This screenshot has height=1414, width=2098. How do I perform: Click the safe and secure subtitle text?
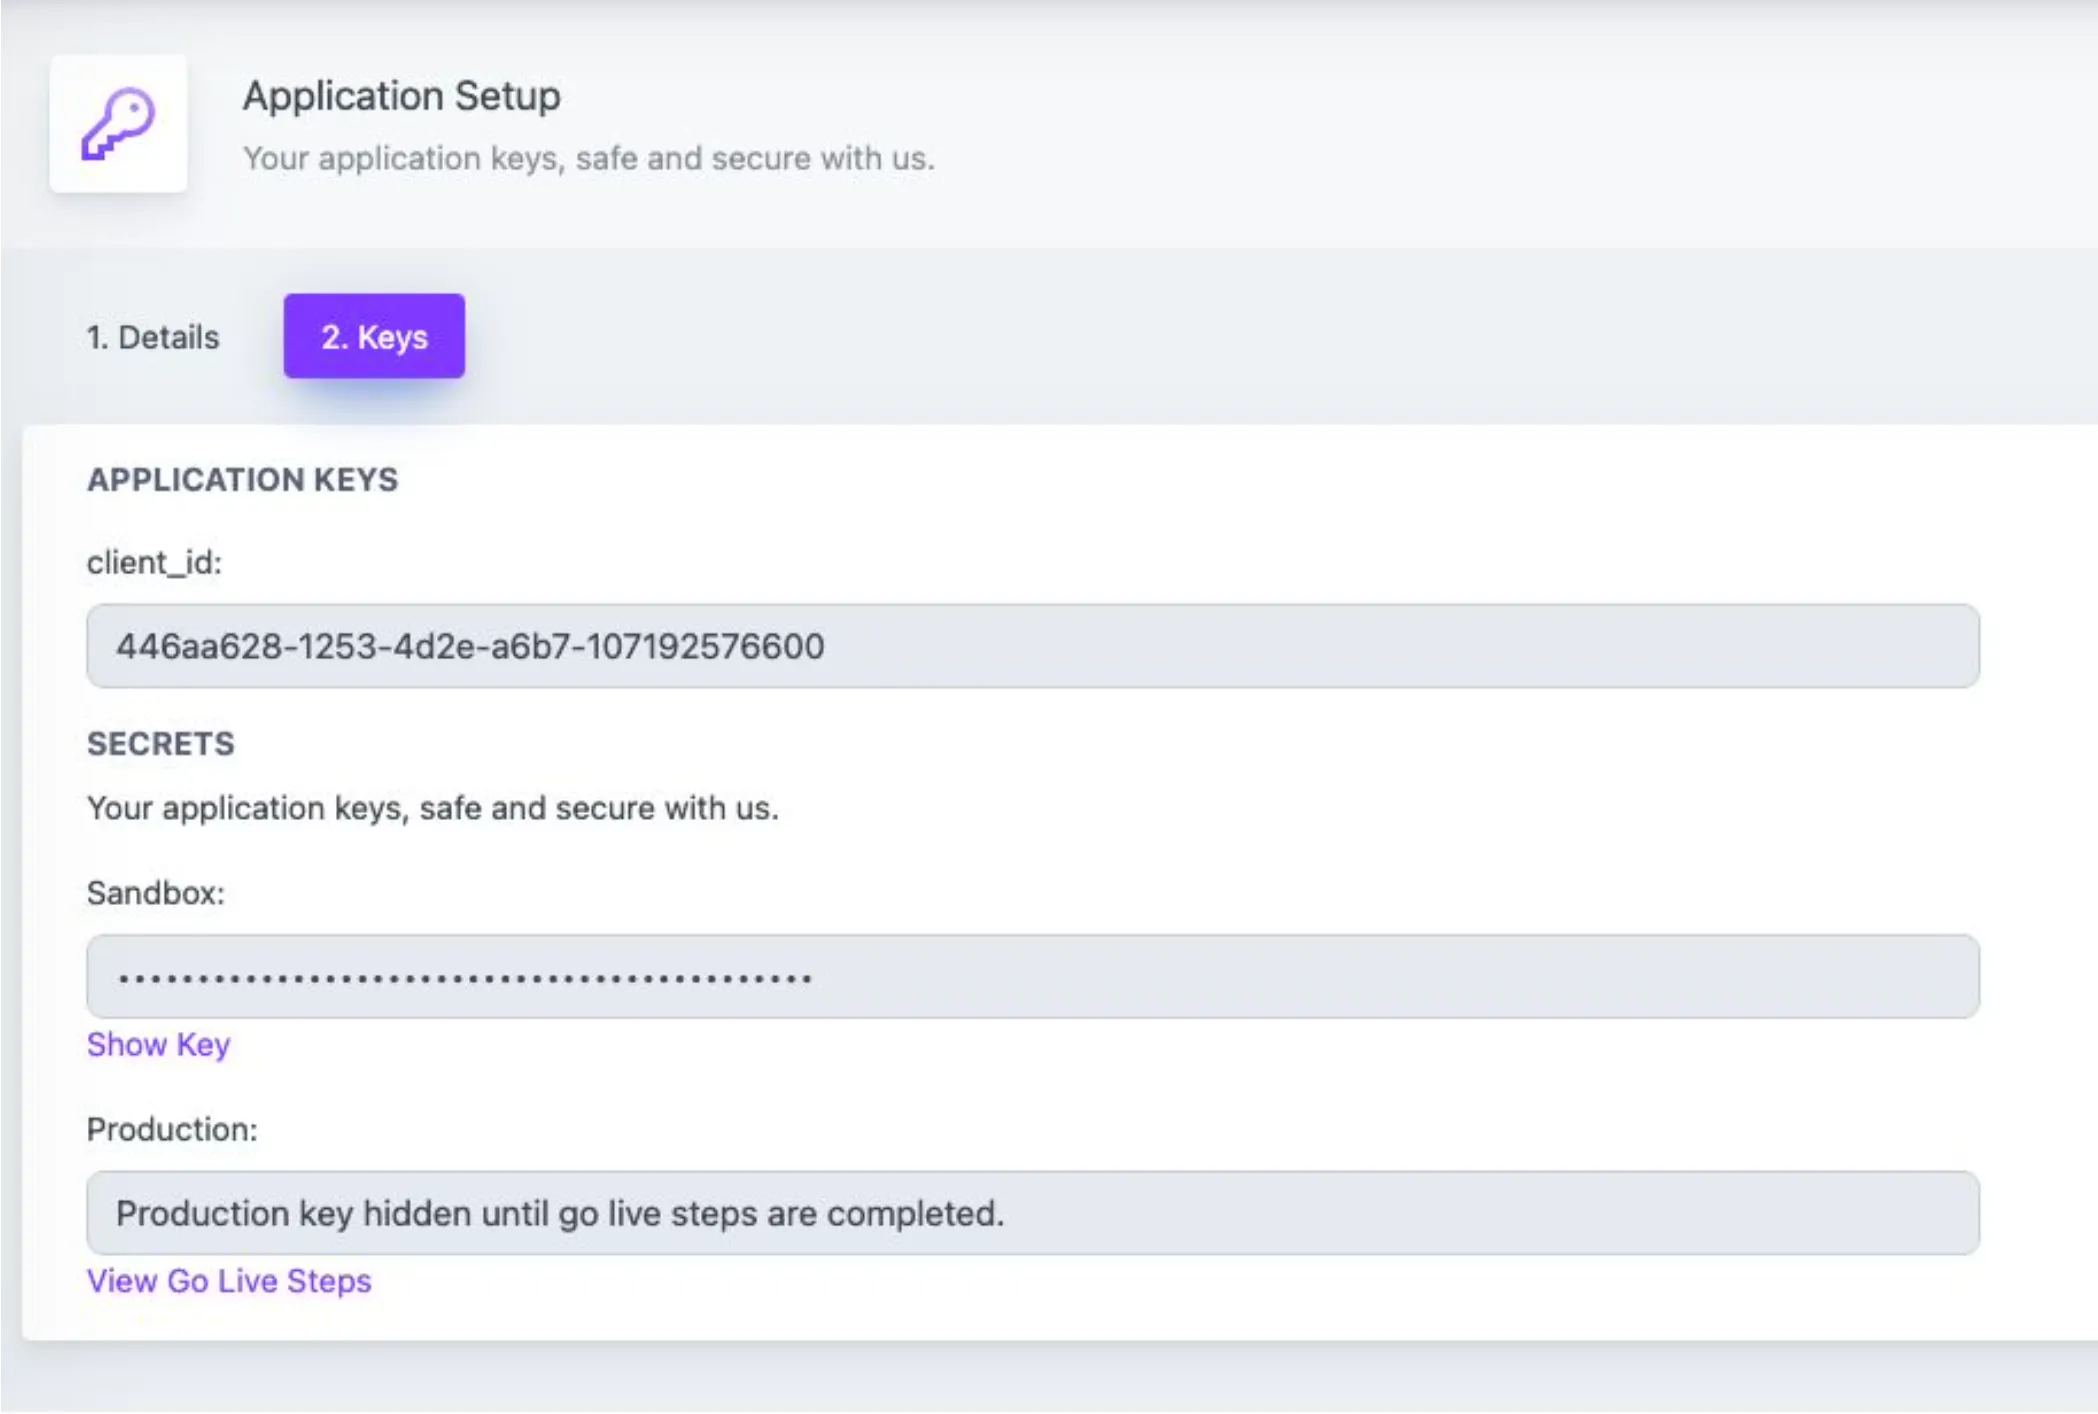(x=589, y=157)
